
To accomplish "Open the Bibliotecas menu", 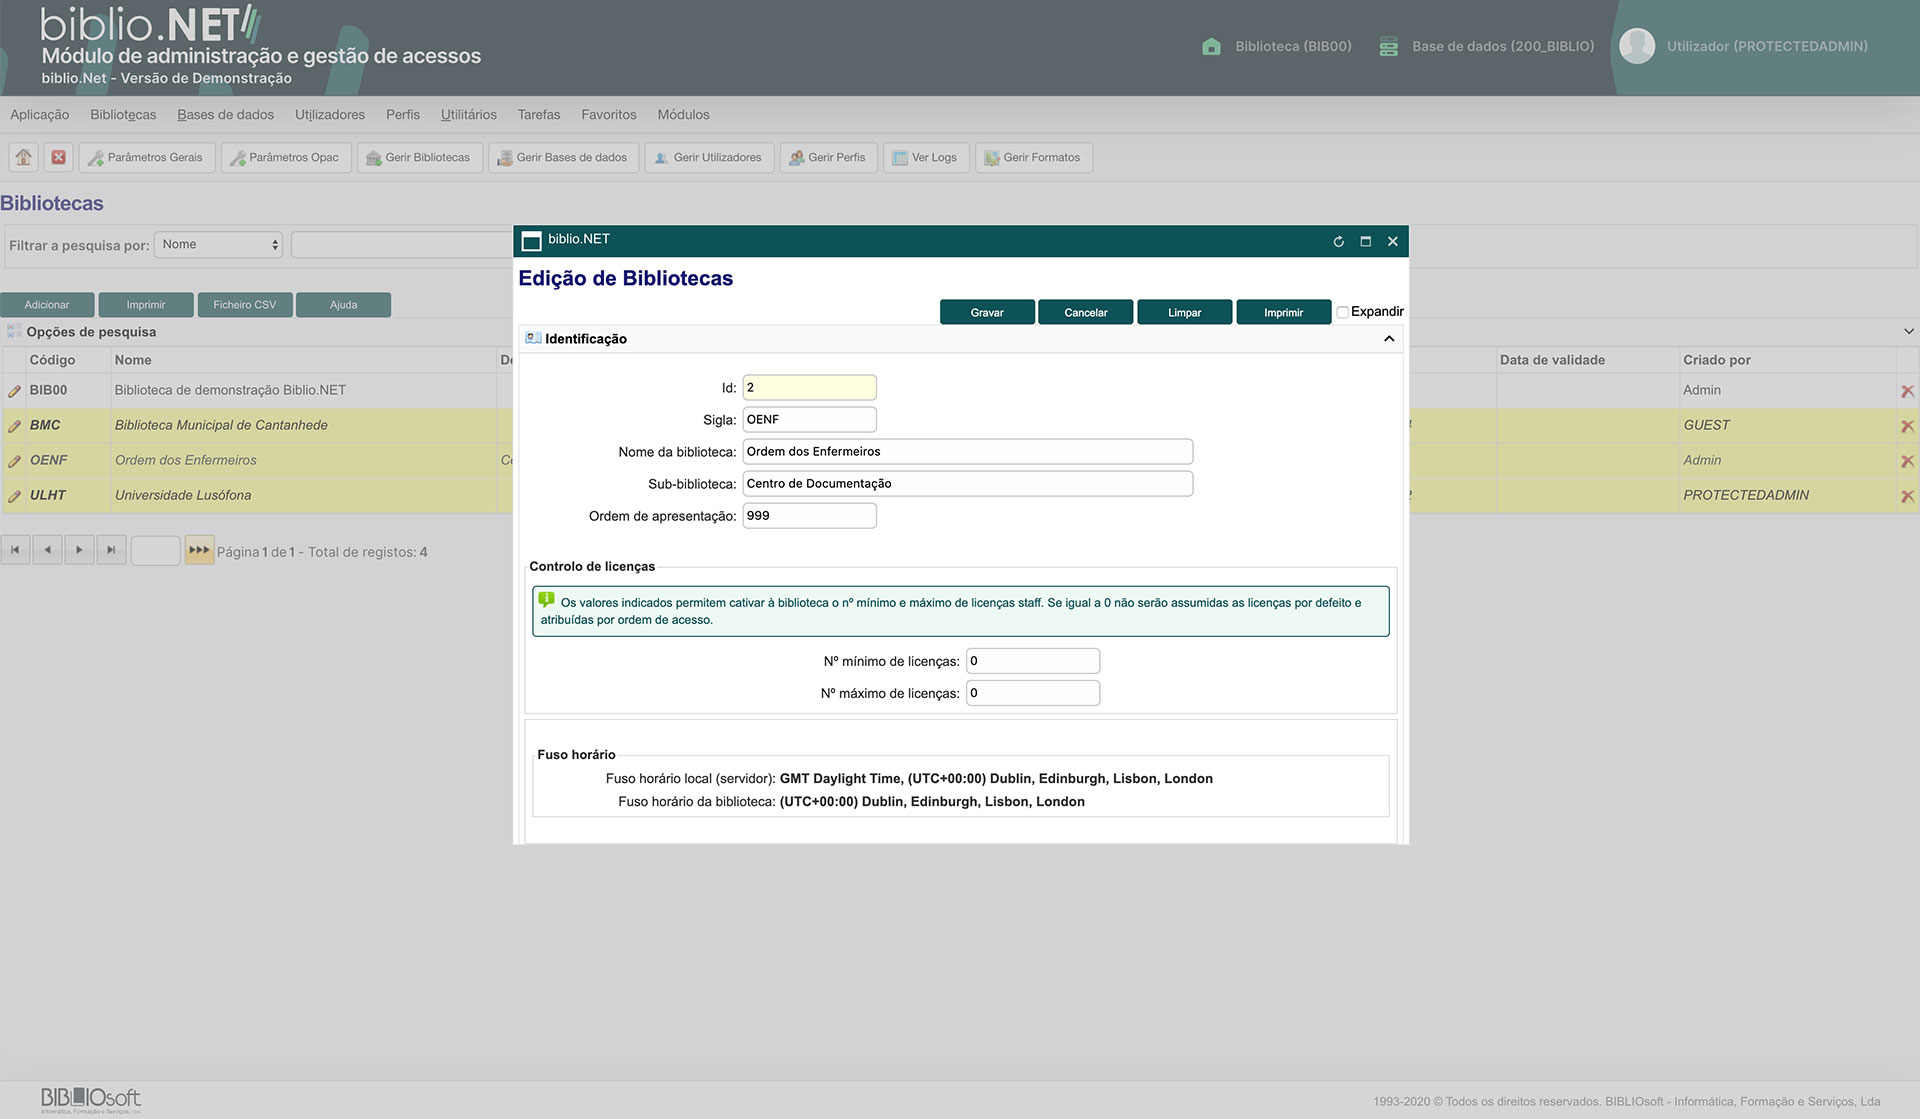I will coord(123,114).
